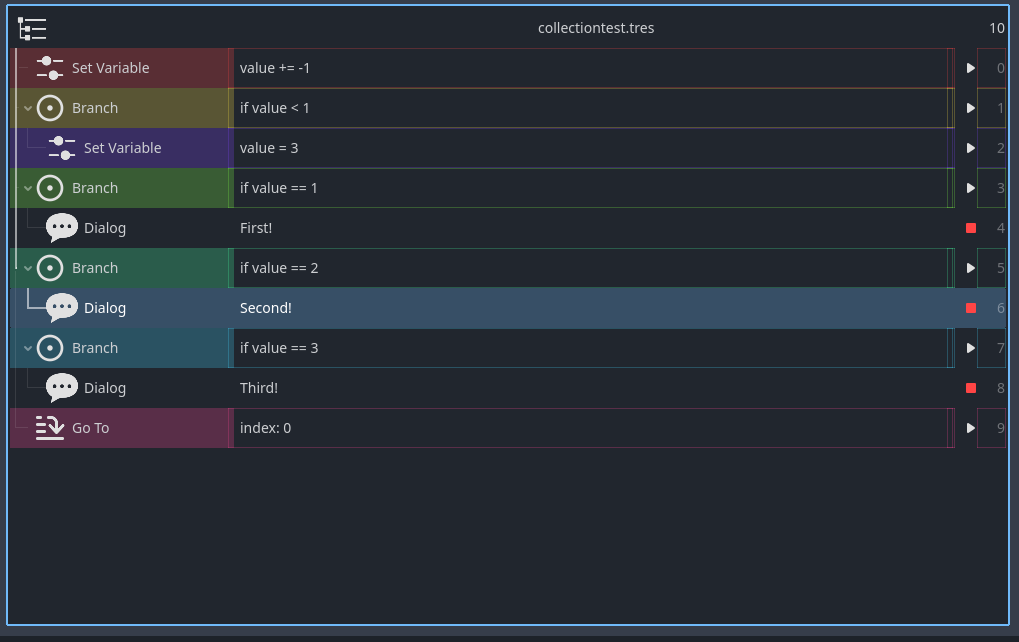The image size is (1019, 642).
Task: Collapse the "if value == 2" branch chevron
Action: point(27,267)
